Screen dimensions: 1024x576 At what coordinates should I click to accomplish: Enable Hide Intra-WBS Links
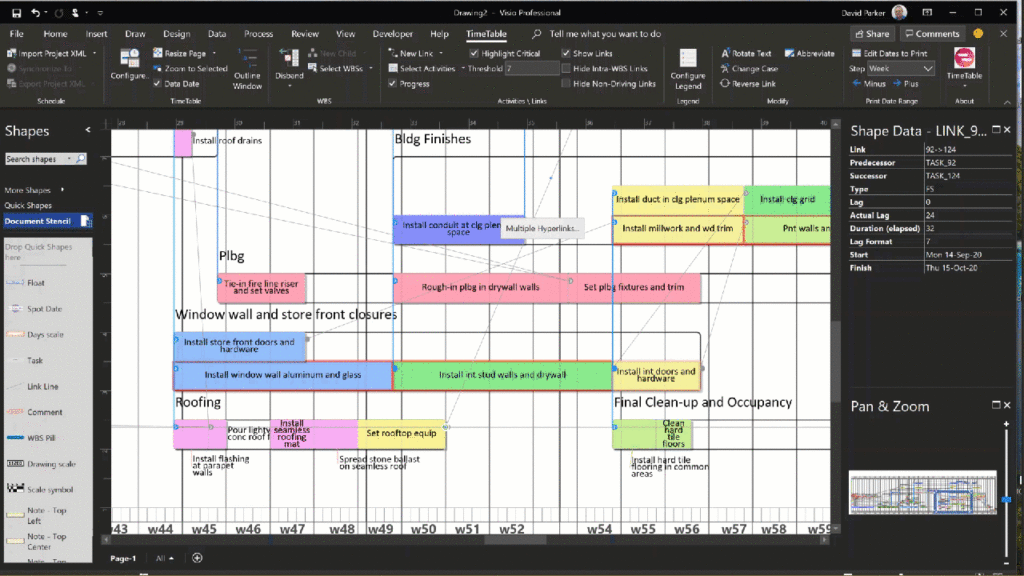[x=567, y=68]
